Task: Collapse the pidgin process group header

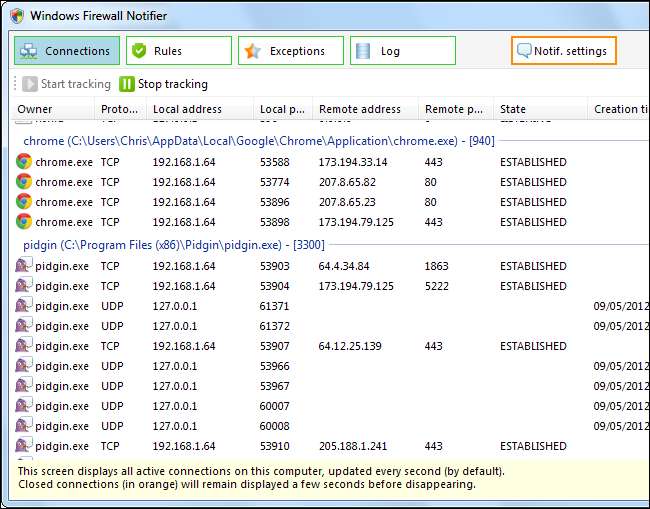Action: pyautogui.click(x=173, y=244)
